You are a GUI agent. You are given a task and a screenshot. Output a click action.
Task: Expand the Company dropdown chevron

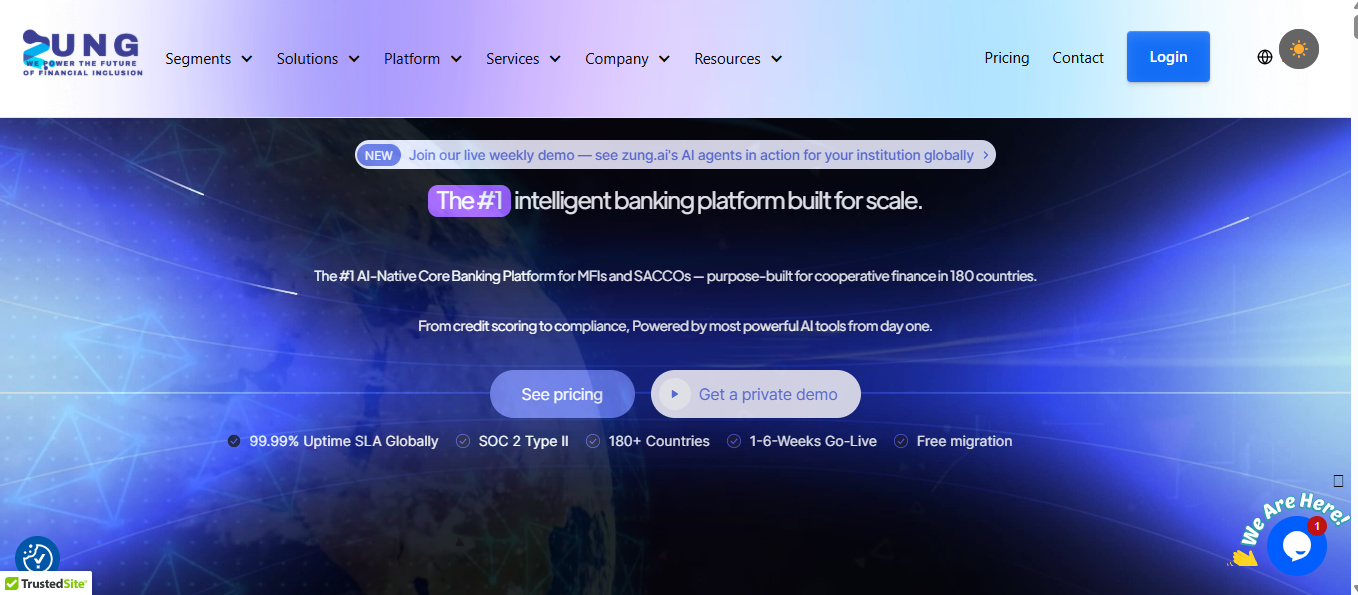[664, 59]
